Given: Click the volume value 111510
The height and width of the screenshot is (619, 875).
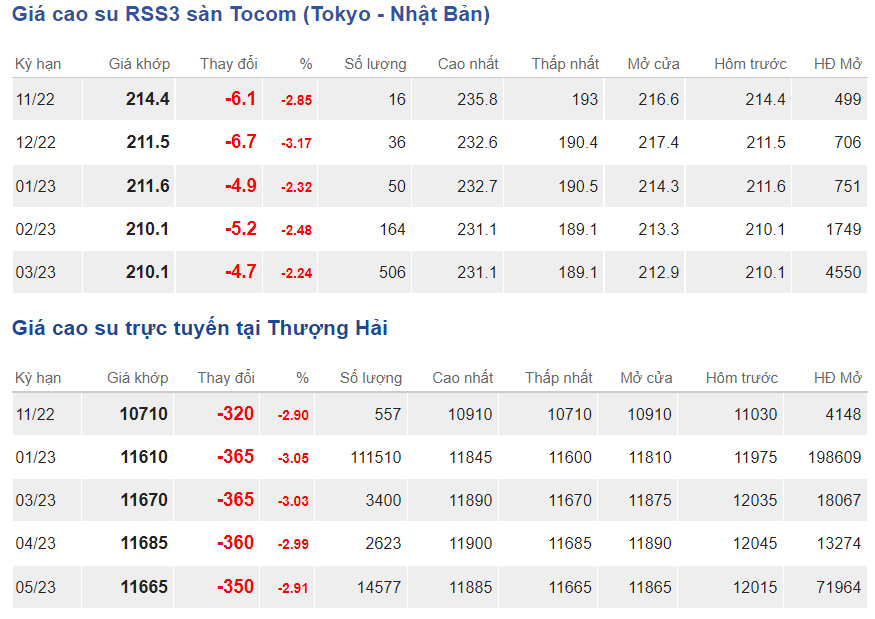Looking at the screenshot, I should point(375,458).
